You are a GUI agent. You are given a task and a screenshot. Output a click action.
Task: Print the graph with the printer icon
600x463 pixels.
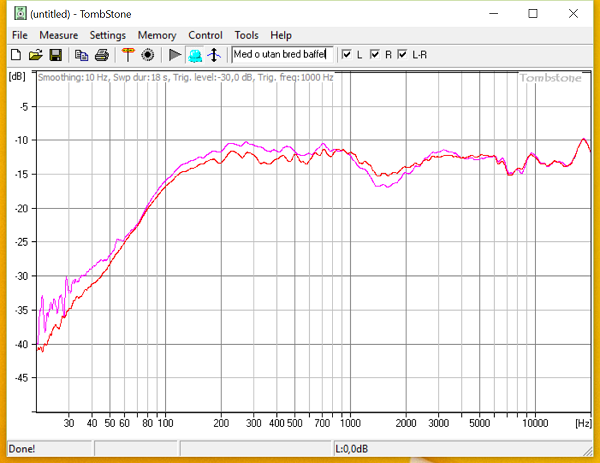tap(101, 55)
